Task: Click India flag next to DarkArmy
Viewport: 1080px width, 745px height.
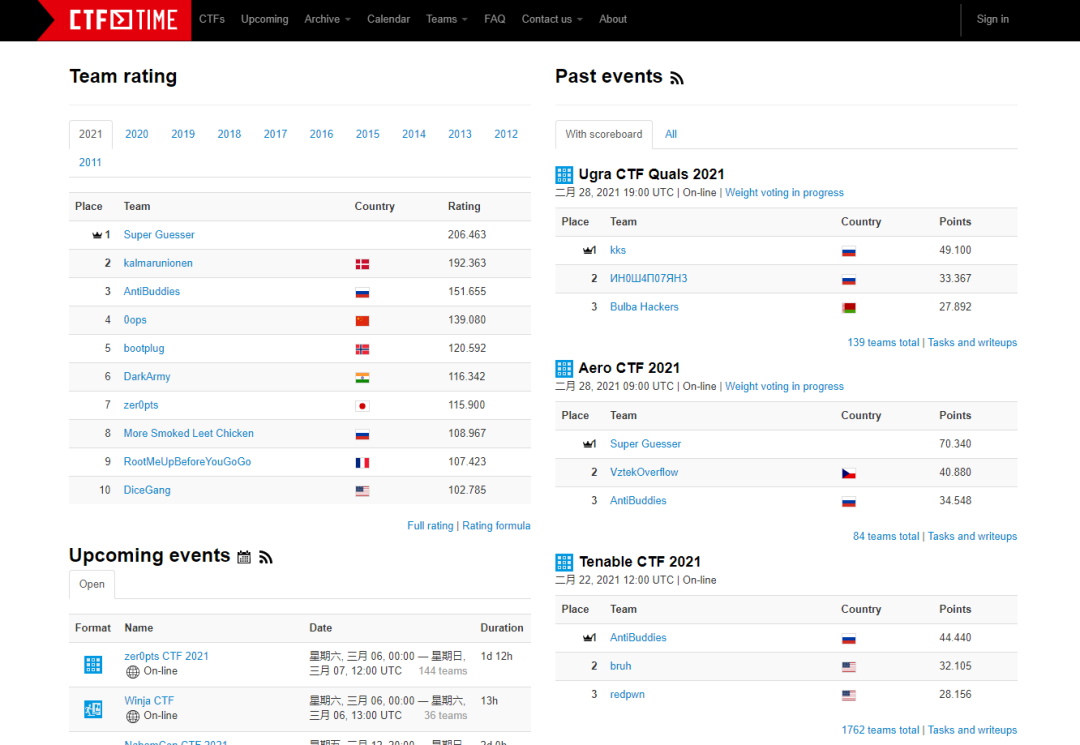Action: point(362,377)
